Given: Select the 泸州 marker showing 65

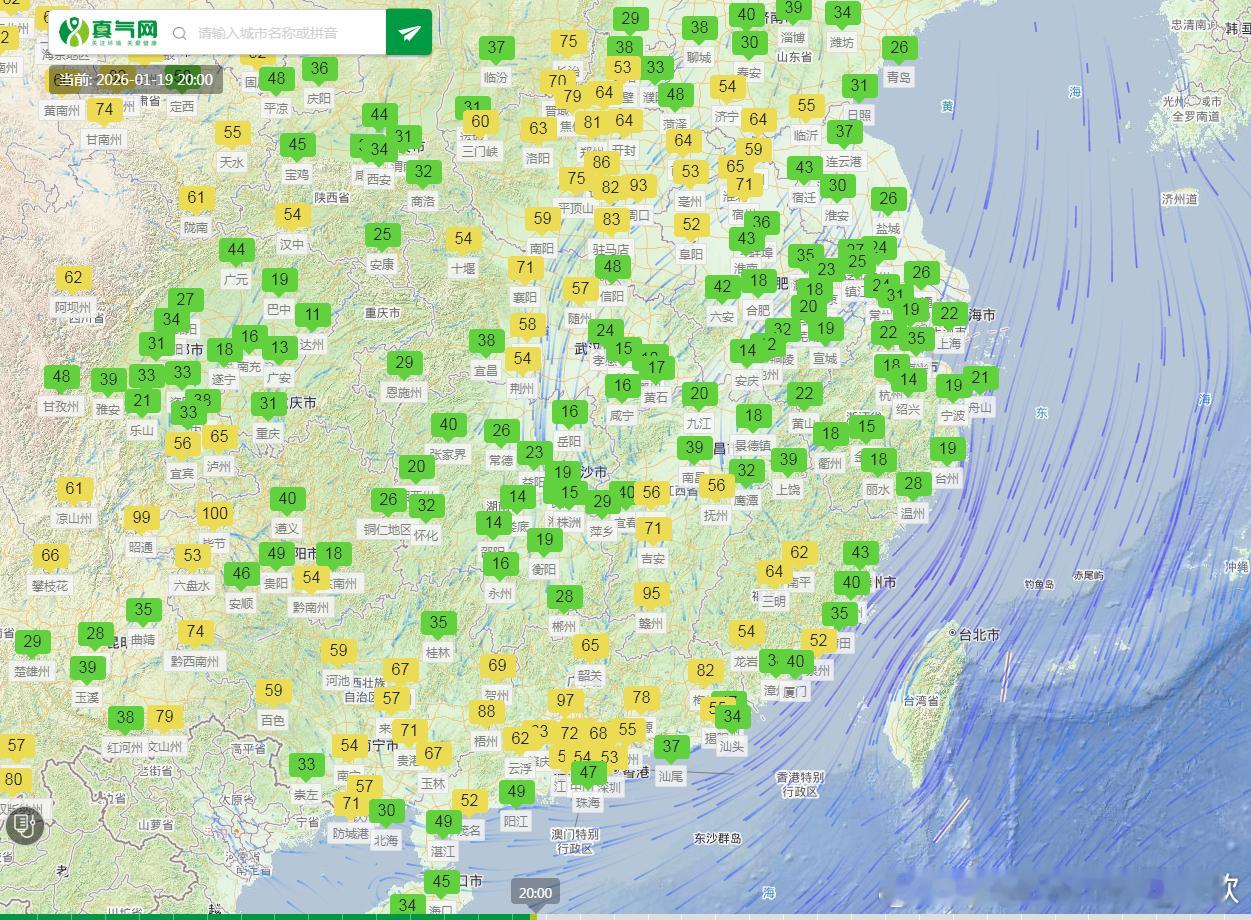Looking at the screenshot, I should point(219,438).
